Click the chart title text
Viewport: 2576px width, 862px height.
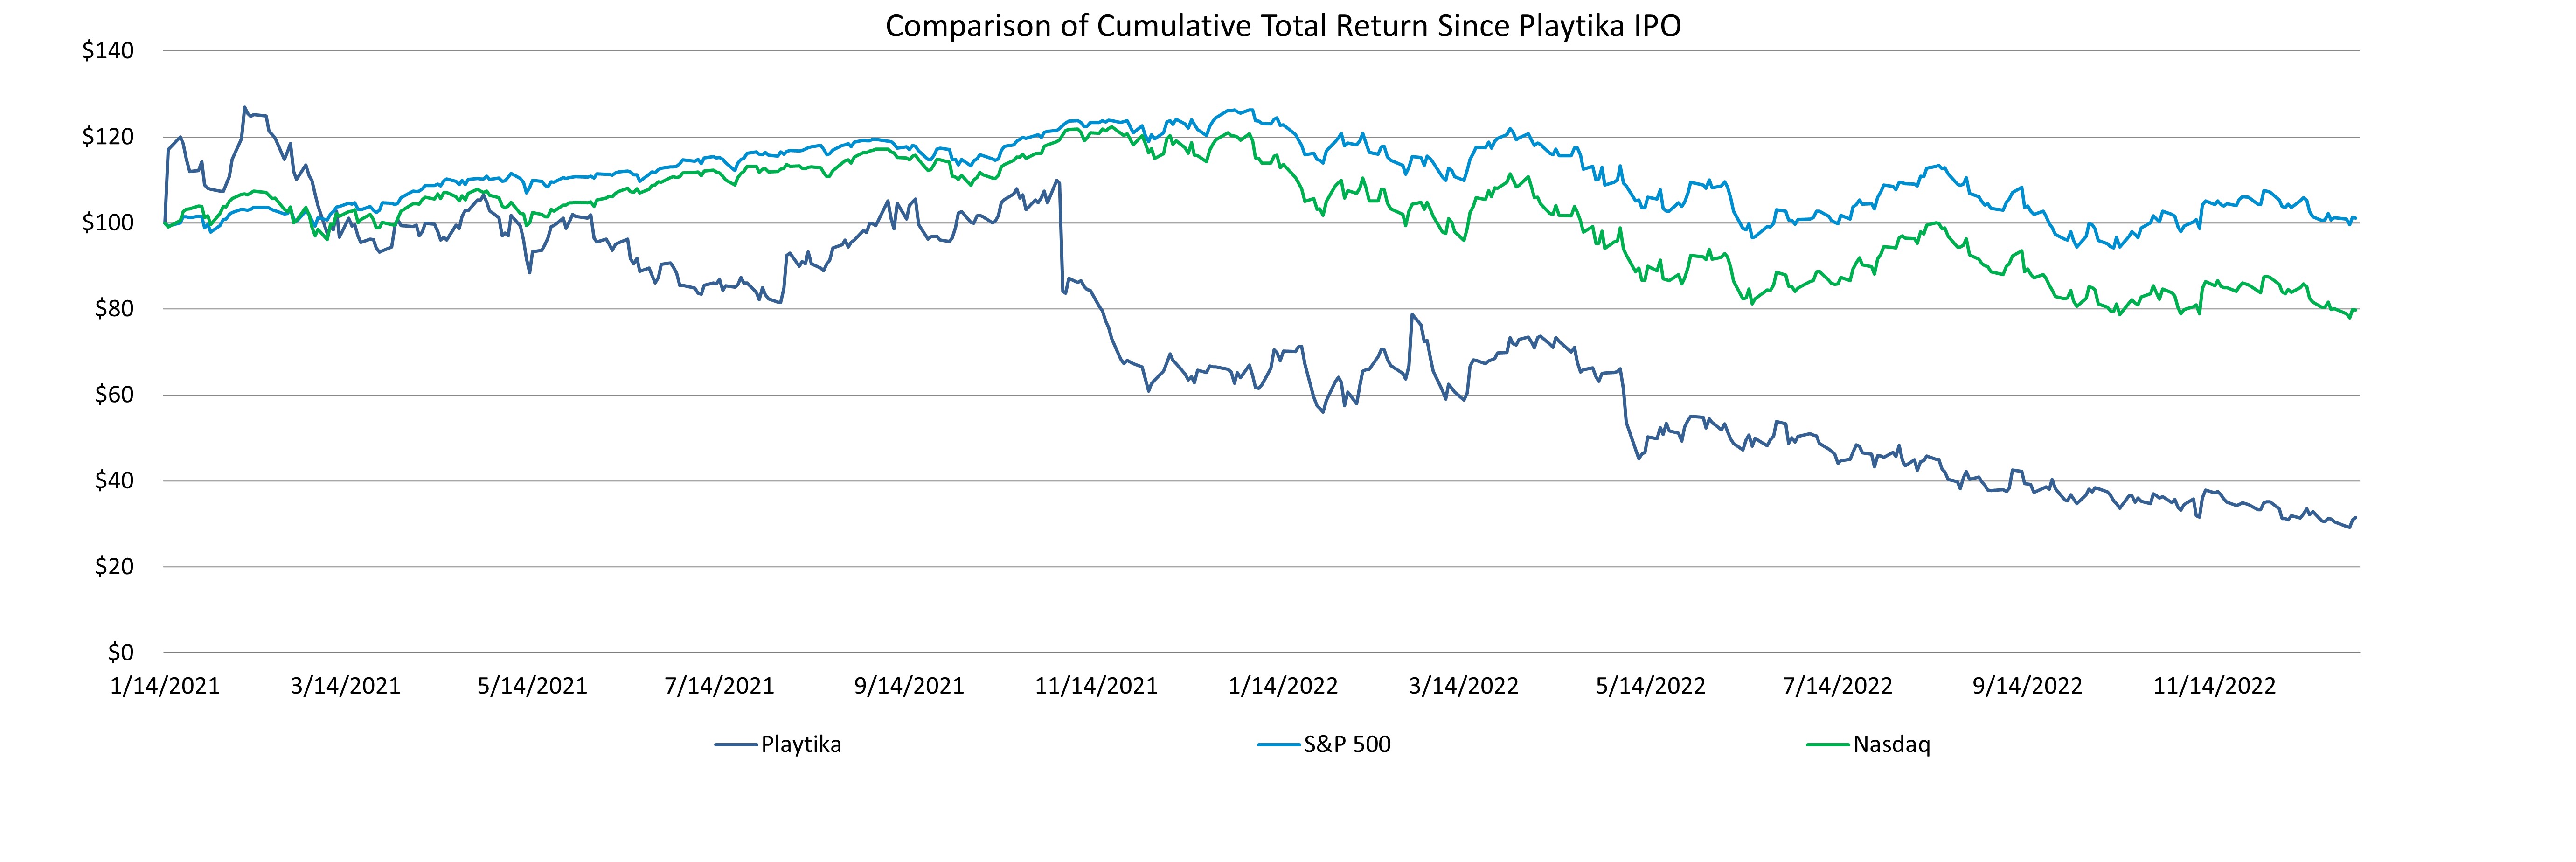[1283, 26]
